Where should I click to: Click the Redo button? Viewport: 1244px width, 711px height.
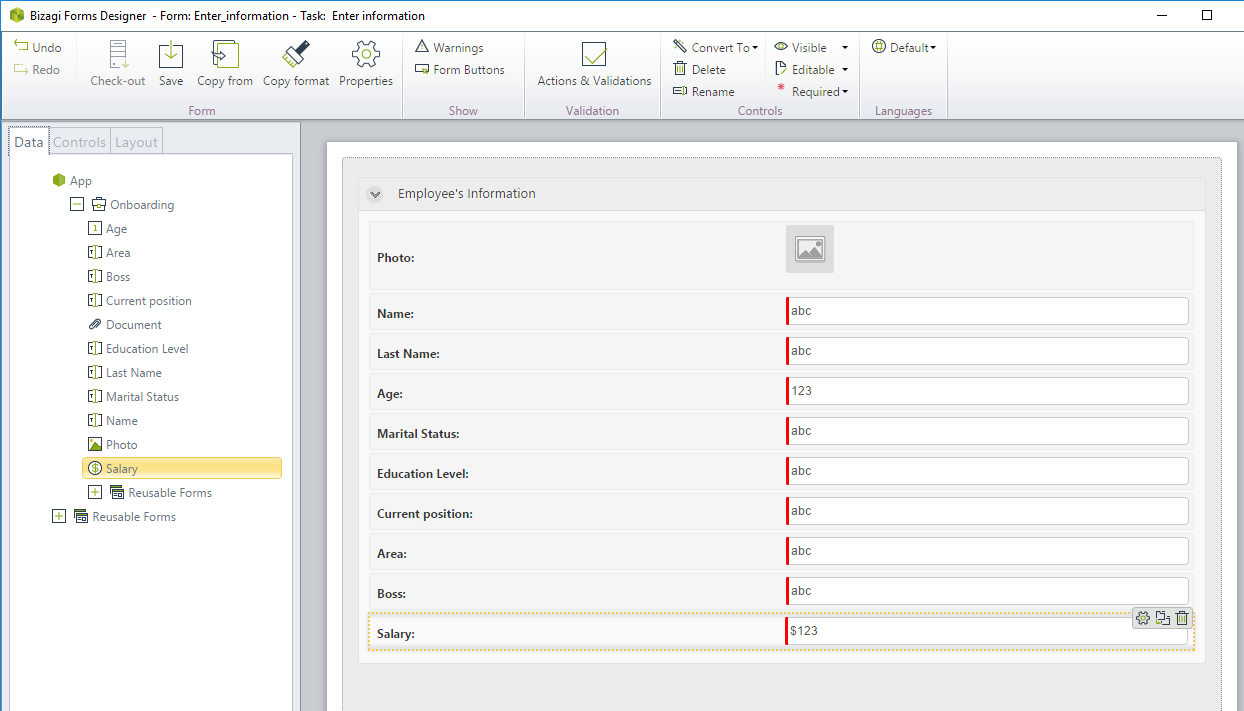click(x=38, y=69)
